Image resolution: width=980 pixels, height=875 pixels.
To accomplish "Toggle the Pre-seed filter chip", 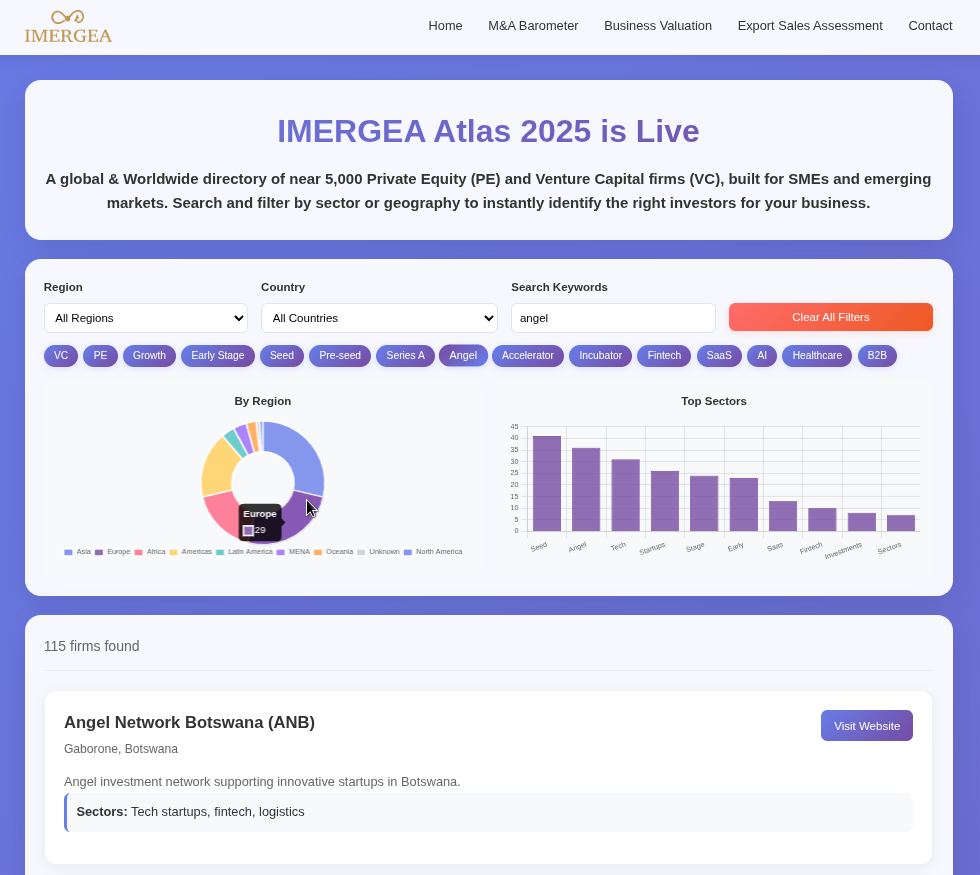I will (340, 356).
